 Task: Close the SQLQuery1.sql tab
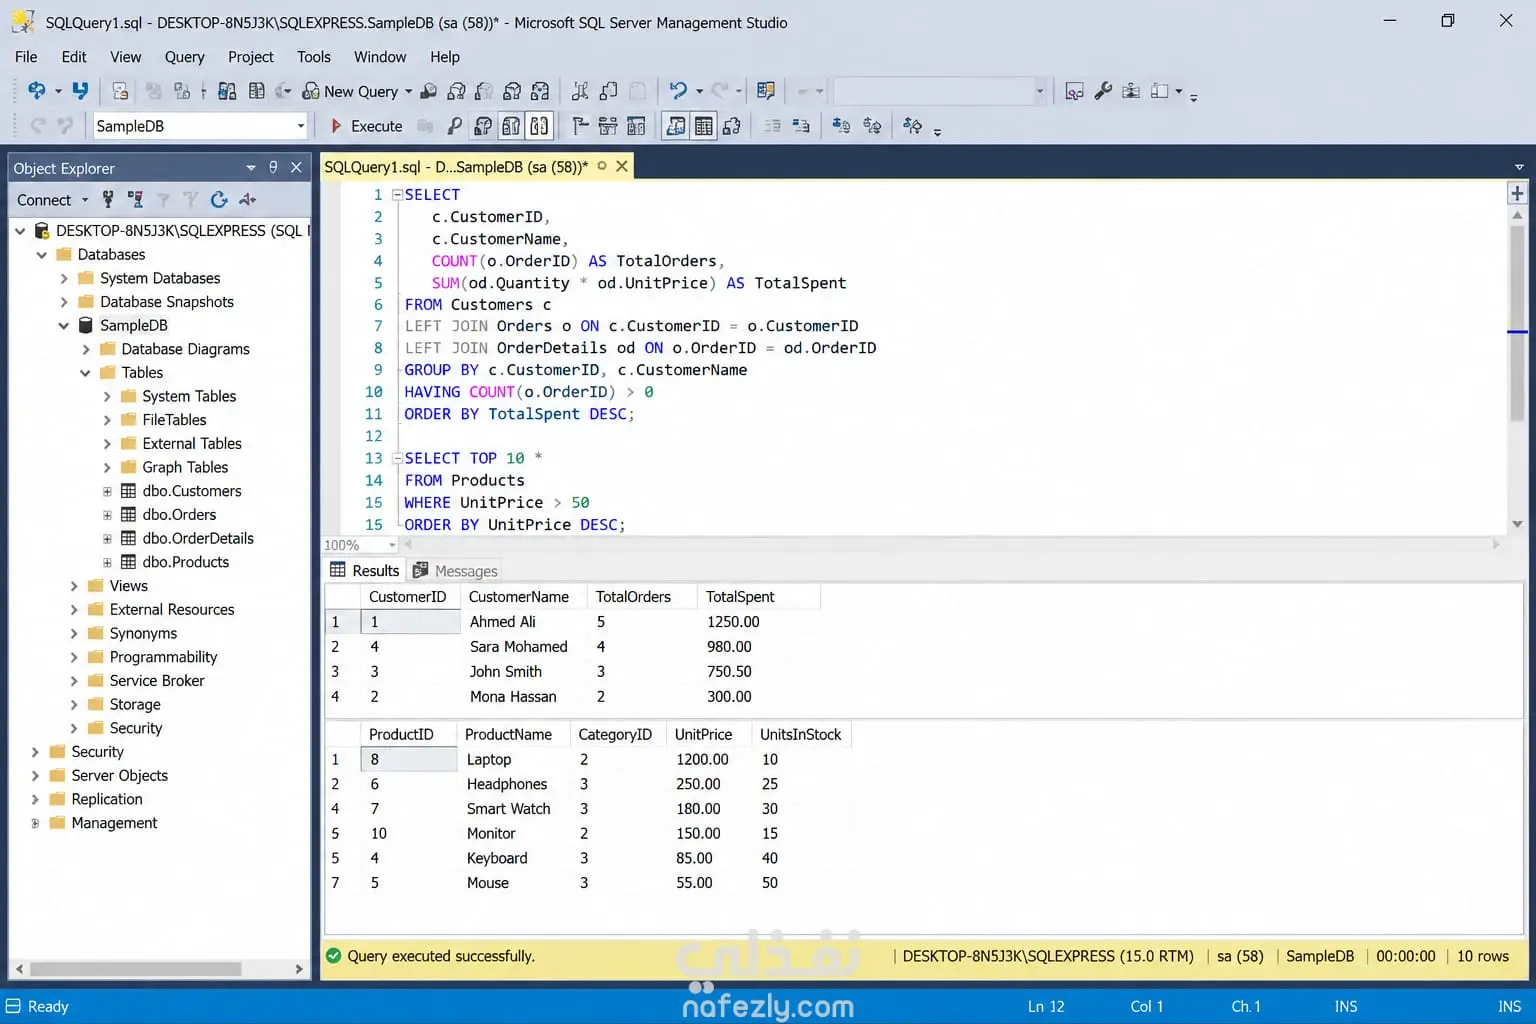coord(622,166)
